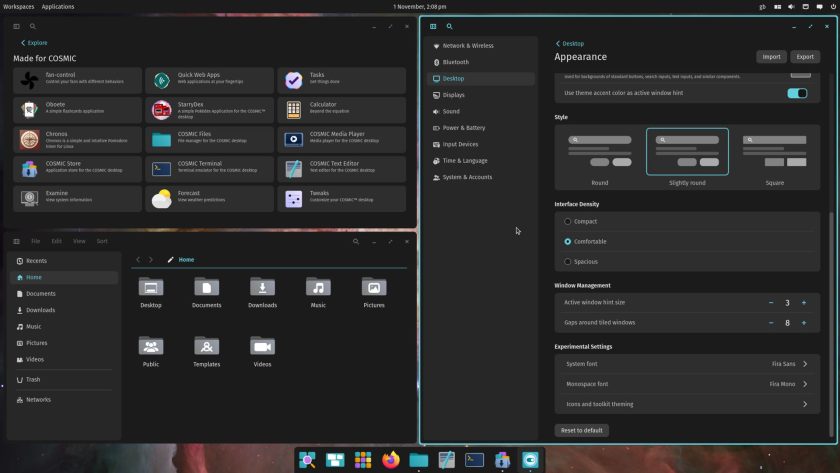Open the app library grid in dock
This screenshot has width=840, height=473.
click(363, 460)
